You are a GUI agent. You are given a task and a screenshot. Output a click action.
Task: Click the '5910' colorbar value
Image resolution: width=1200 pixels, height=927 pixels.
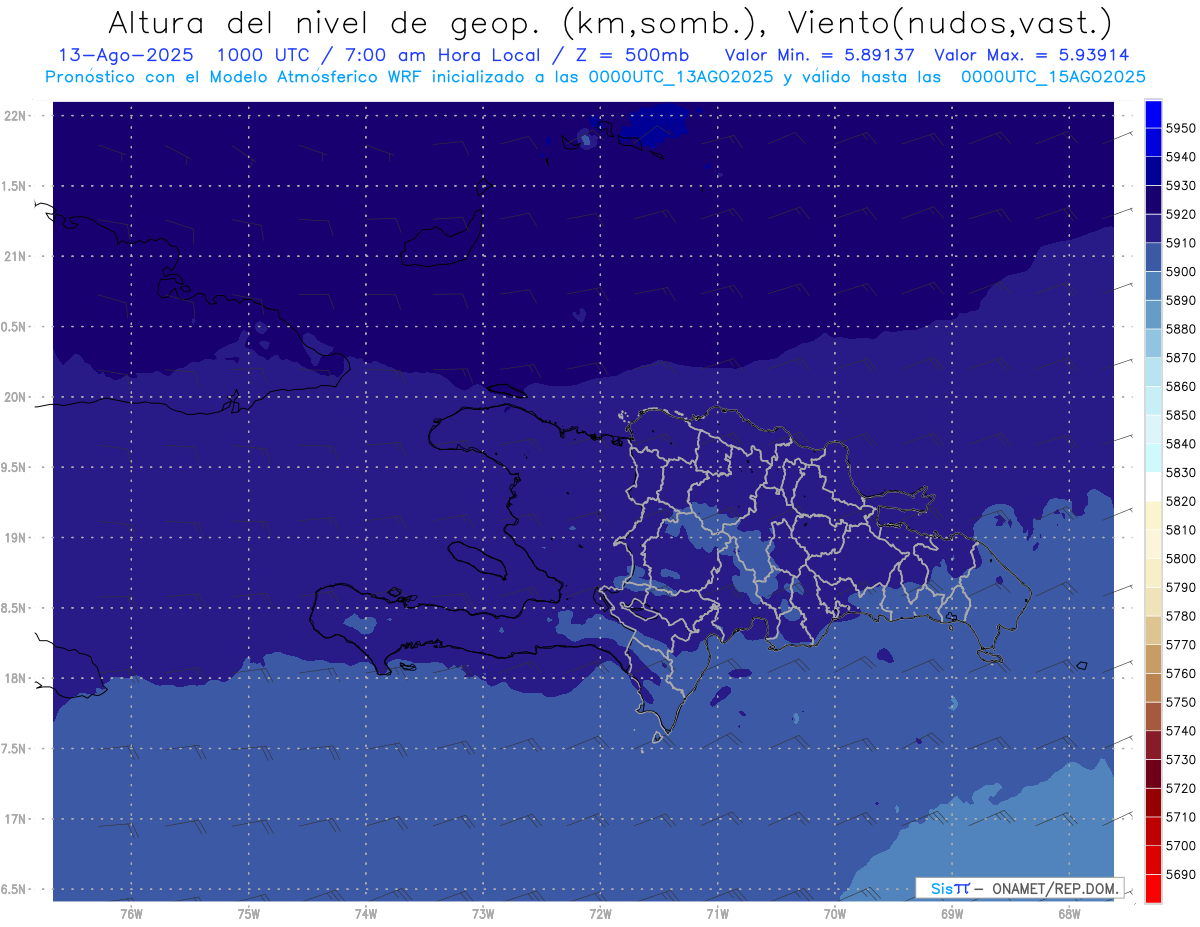[1181, 243]
